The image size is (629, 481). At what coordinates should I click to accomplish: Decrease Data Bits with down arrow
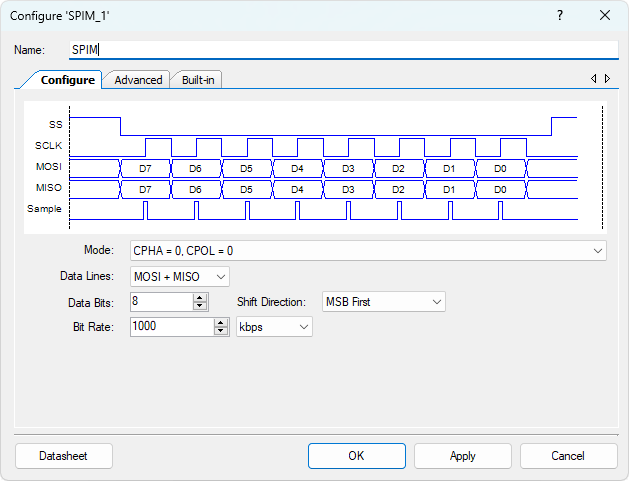click(200, 306)
